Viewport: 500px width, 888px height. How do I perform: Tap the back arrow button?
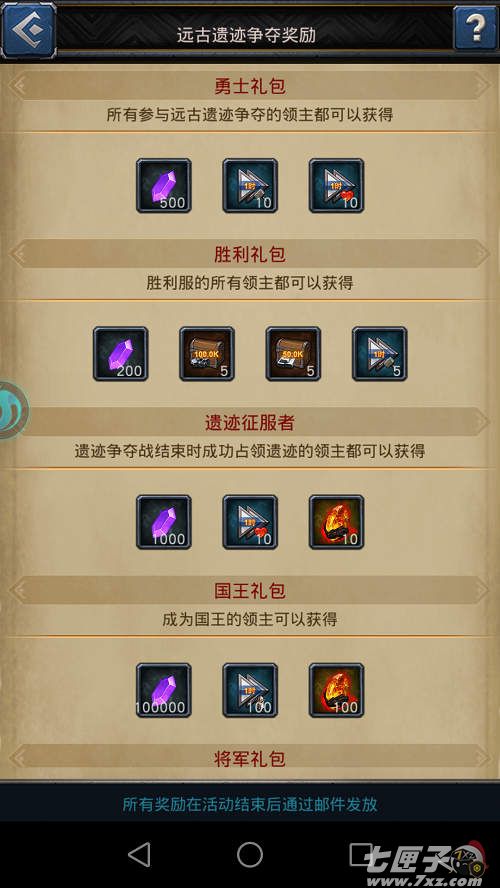point(28,29)
